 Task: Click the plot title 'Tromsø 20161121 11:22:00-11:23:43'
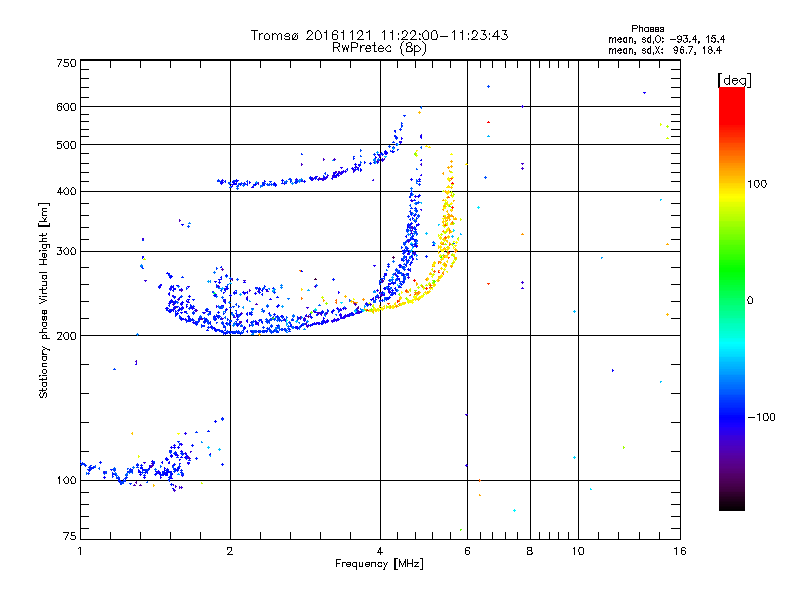379,35
